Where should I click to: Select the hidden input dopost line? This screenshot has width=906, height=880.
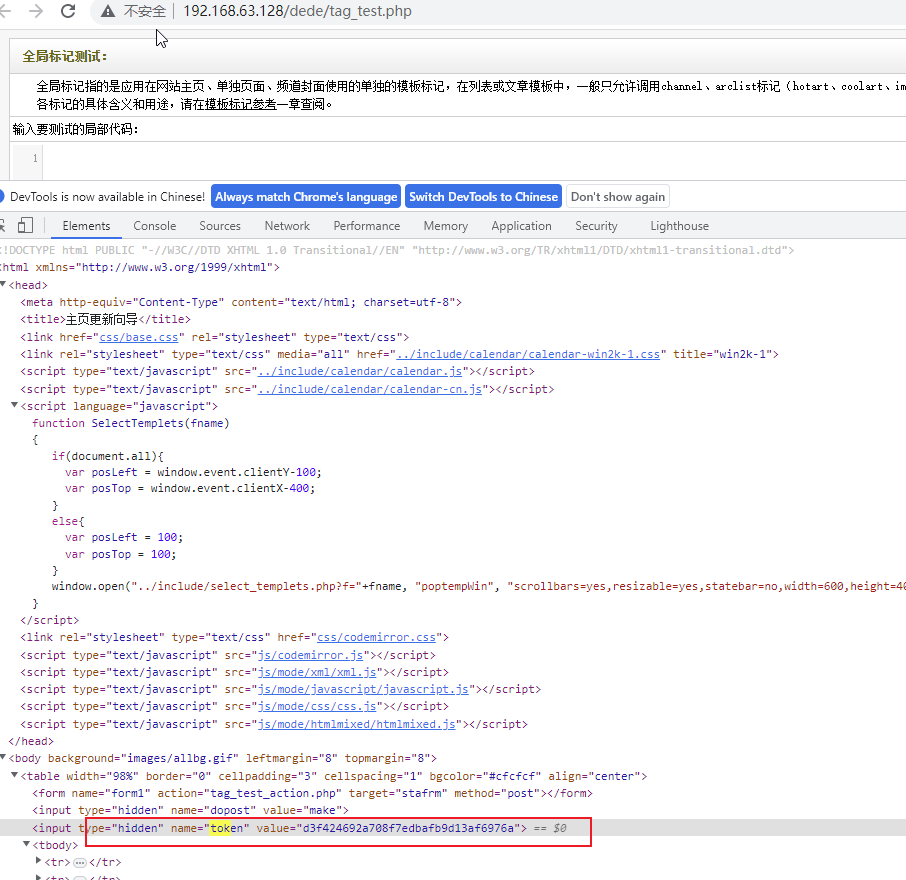(x=191, y=811)
